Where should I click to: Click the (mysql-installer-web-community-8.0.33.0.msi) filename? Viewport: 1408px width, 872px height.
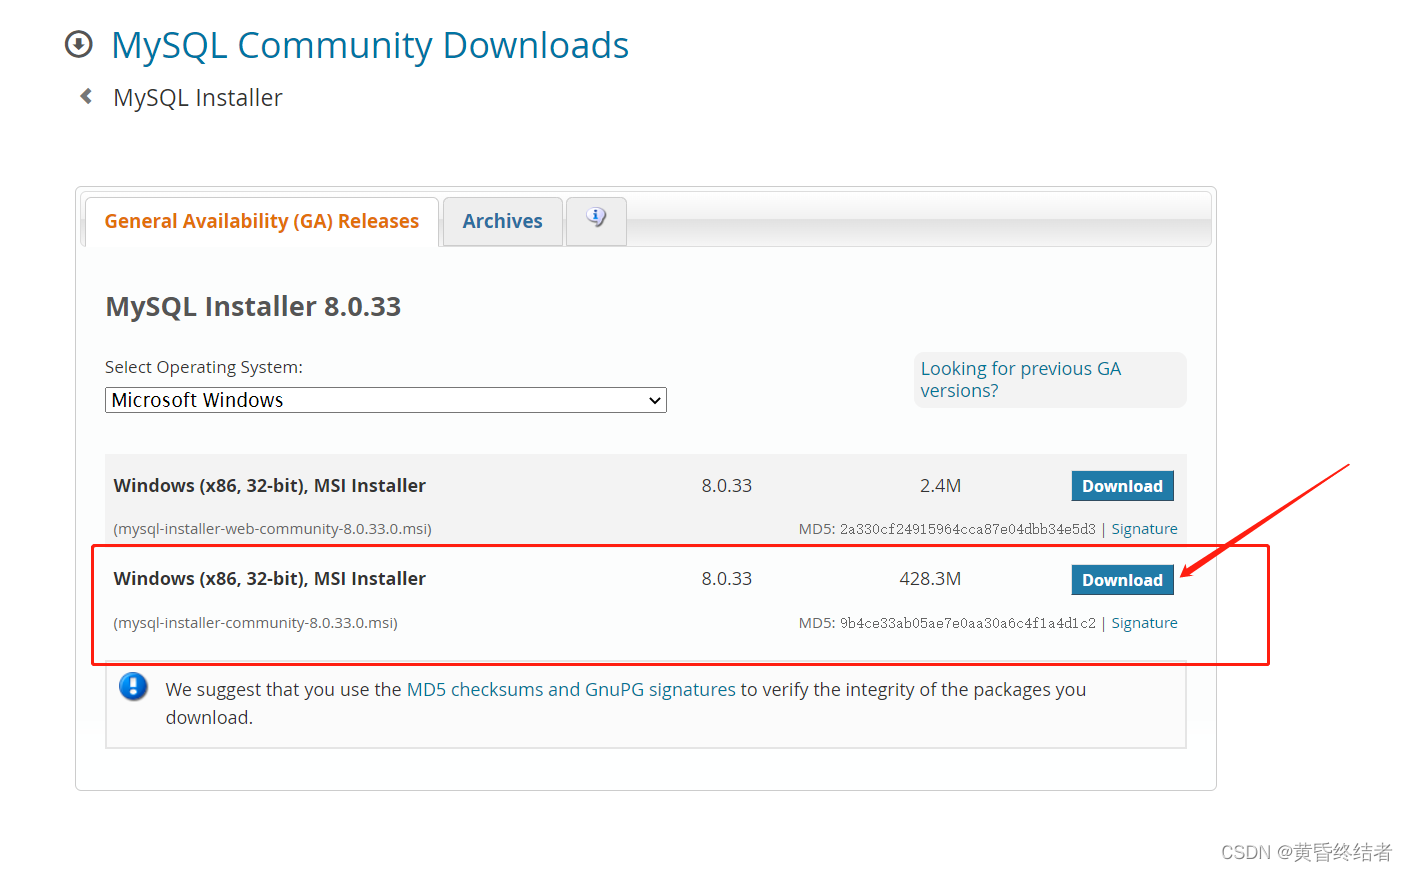click(273, 529)
